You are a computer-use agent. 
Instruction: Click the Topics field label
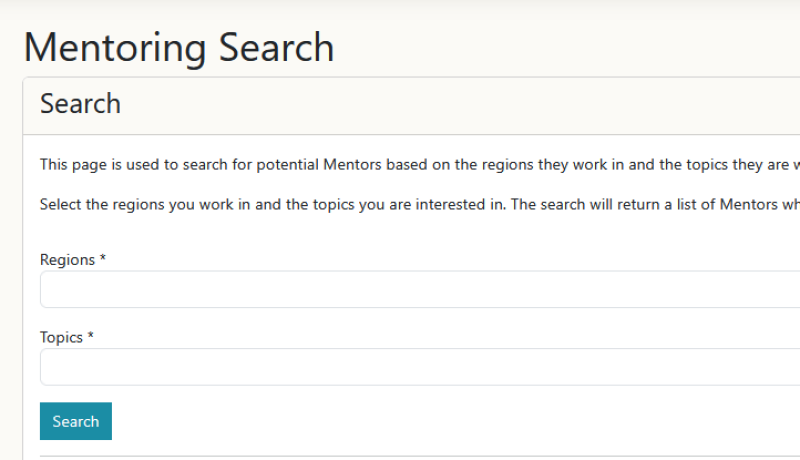click(61, 338)
